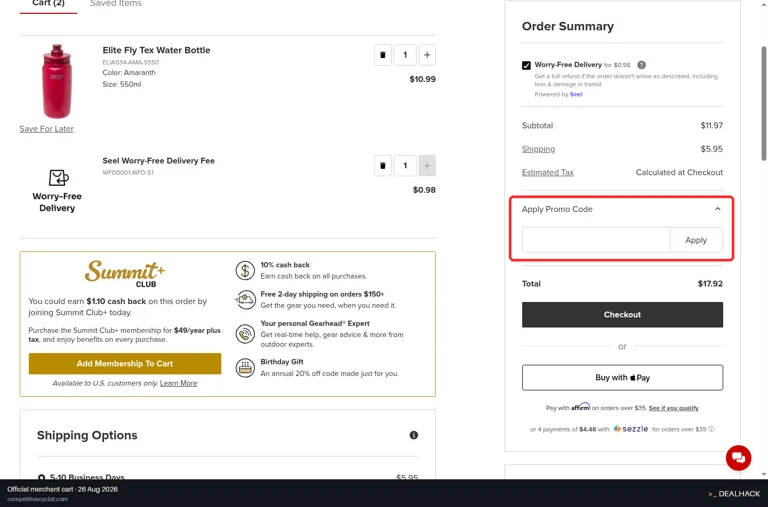Switch to the Saved Items tab
The image size is (768, 507).
(x=116, y=3)
